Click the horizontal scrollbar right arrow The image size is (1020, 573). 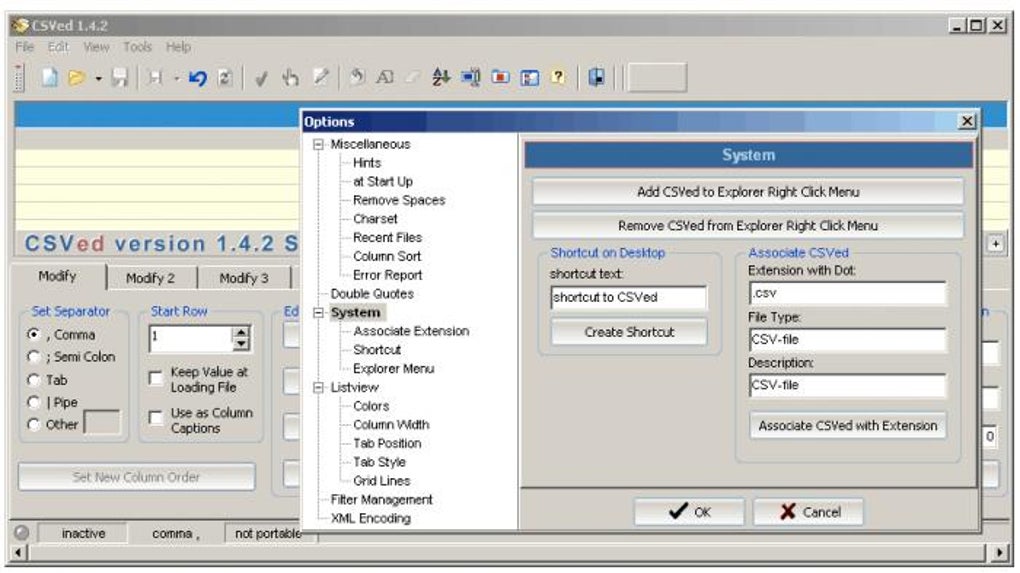1000,553
